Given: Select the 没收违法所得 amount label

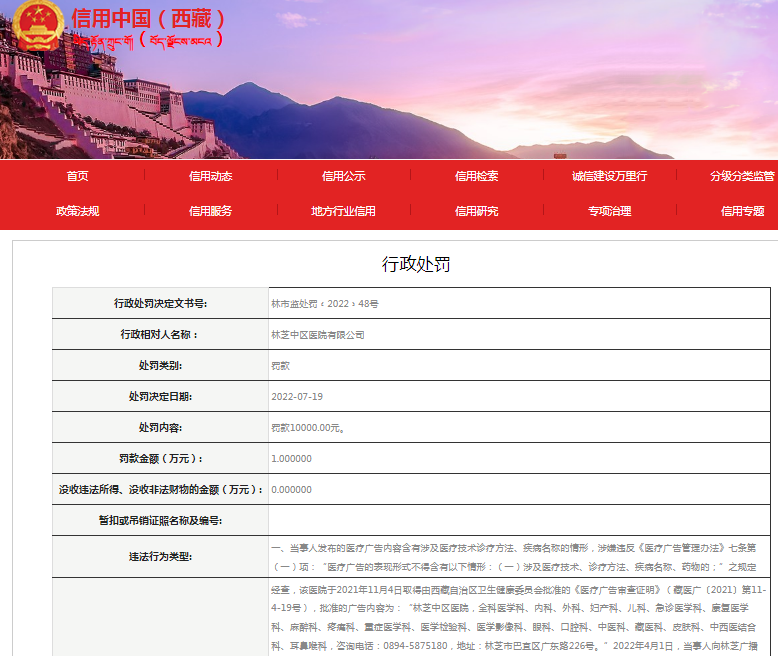Looking at the screenshot, I should [x=160, y=489].
